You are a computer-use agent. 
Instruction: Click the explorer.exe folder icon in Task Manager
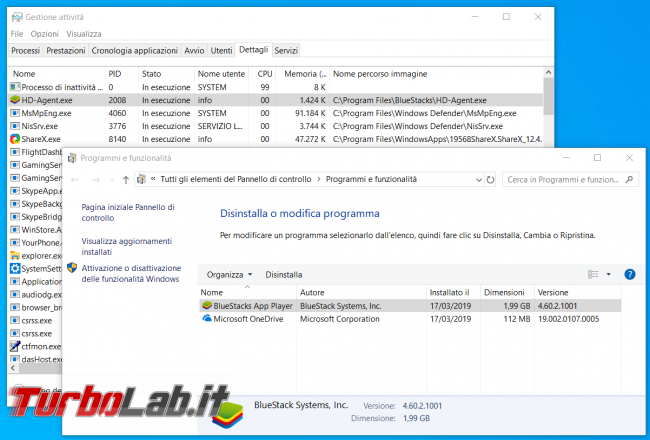(x=15, y=255)
